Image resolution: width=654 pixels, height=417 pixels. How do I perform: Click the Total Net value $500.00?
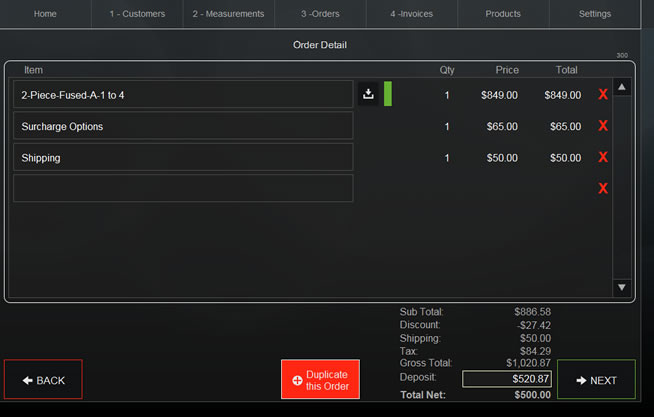pos(533,395)
